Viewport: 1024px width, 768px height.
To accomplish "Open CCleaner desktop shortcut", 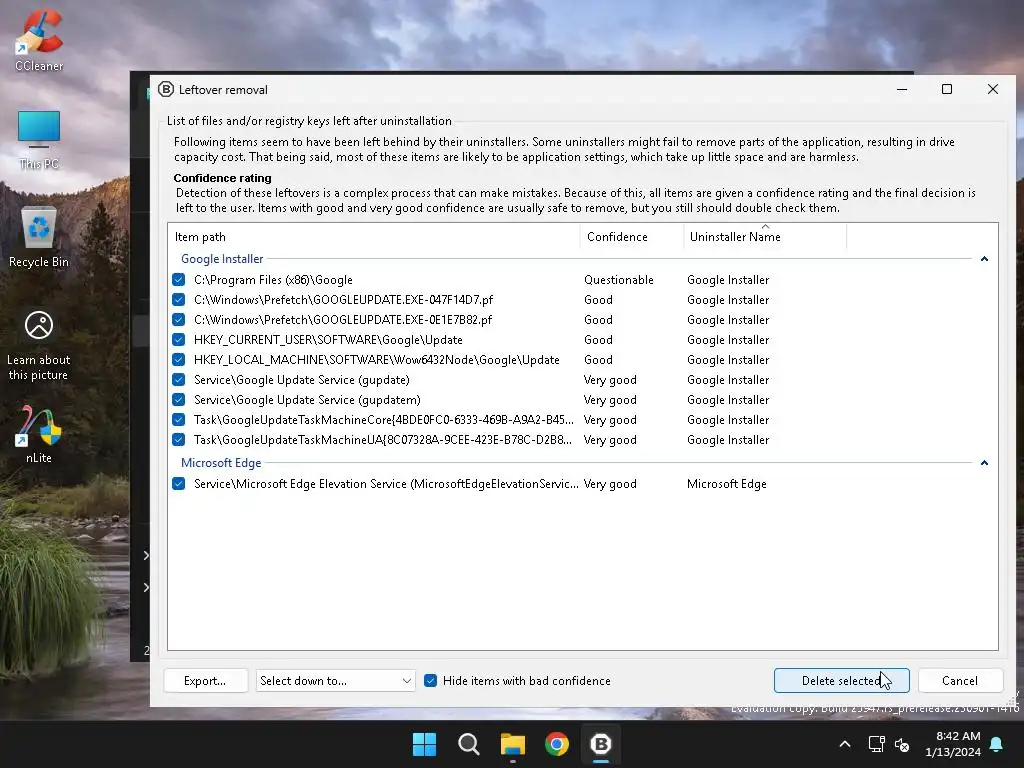I will click(39, 39).
